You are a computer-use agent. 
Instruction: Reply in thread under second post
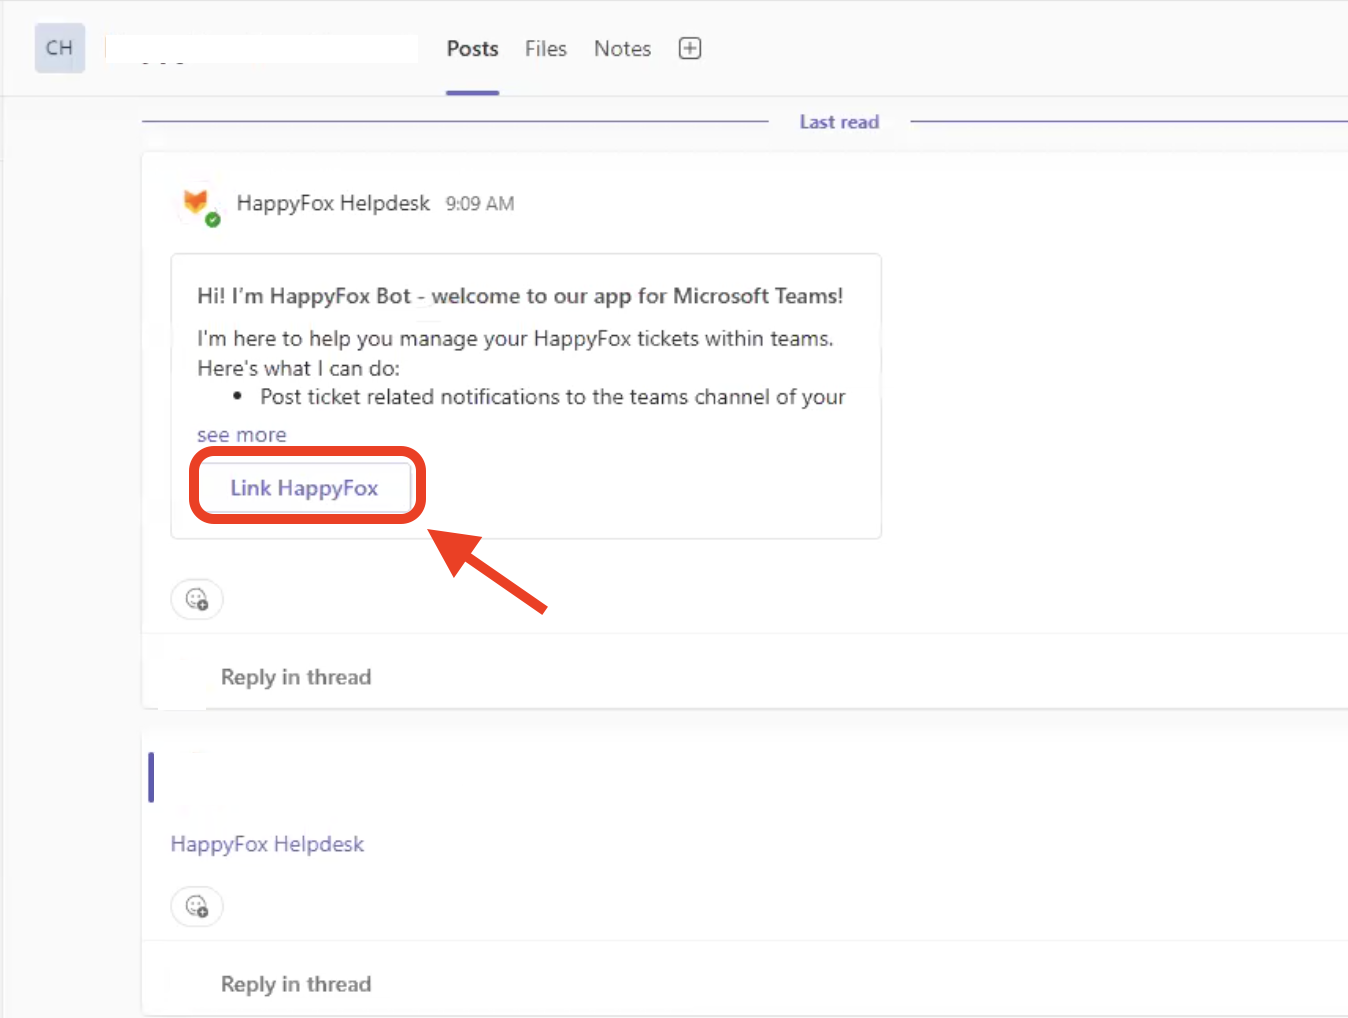[x=295, y=984]
